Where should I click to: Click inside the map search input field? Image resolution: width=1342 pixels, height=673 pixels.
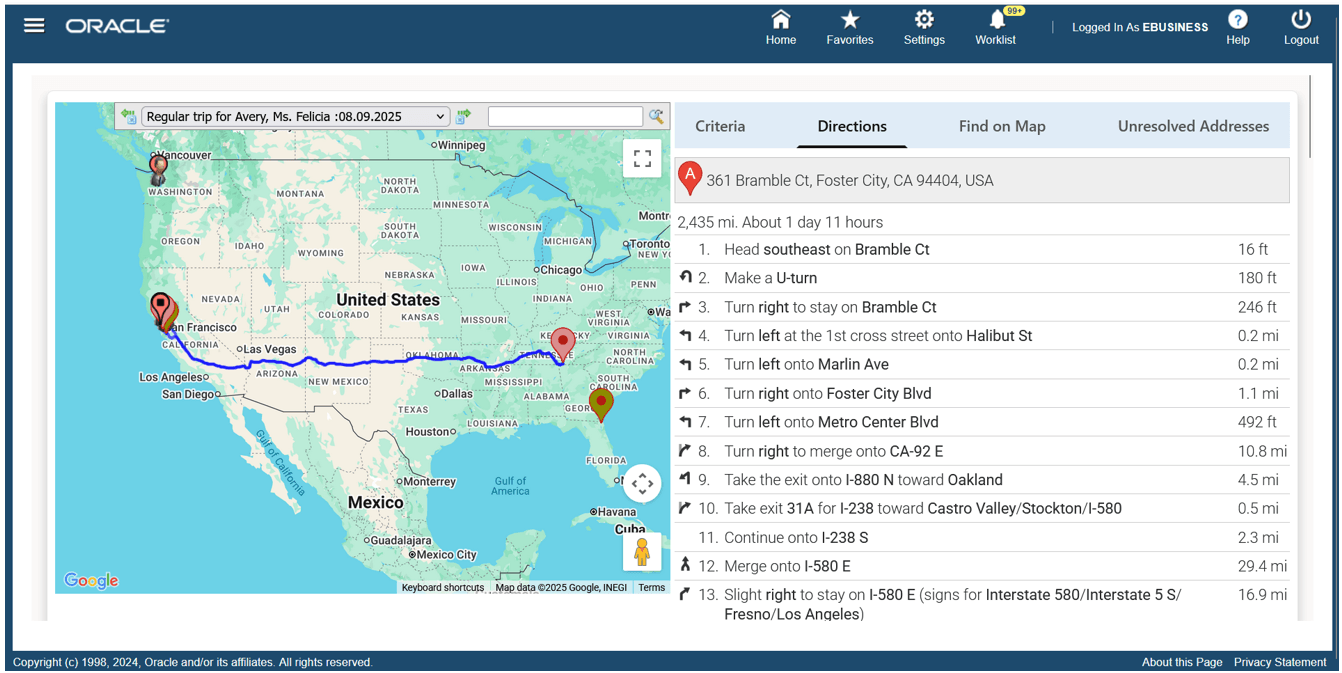565,116
